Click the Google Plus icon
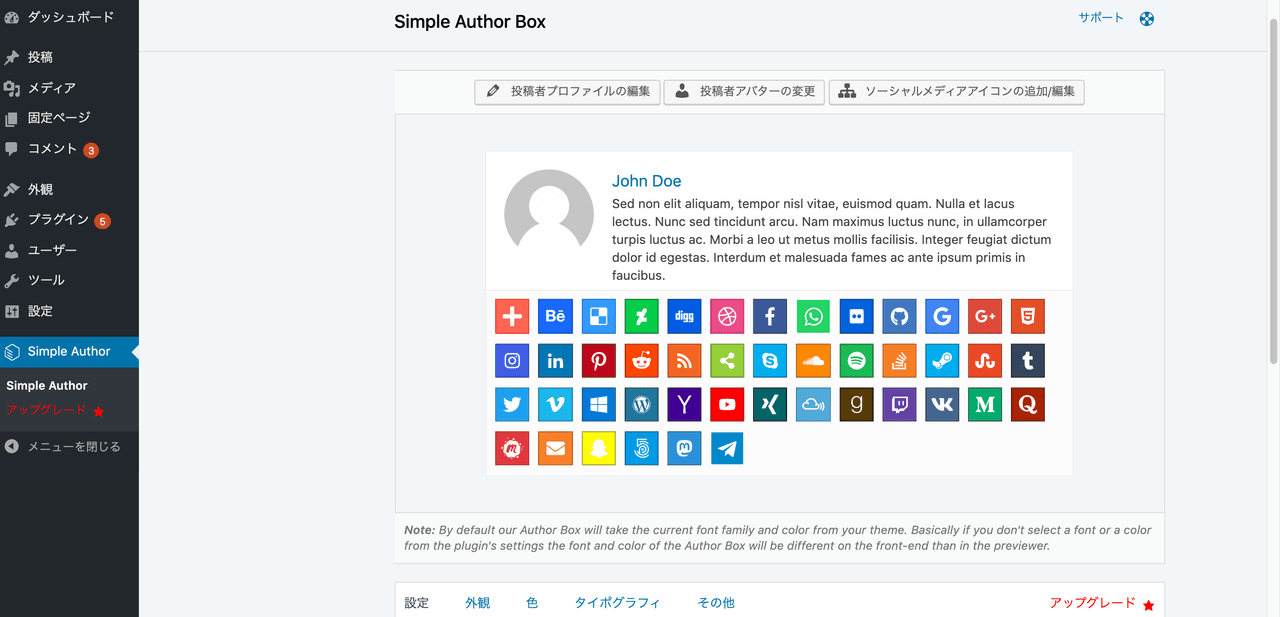The image size is (1280, 617). (x=985, y=317)
